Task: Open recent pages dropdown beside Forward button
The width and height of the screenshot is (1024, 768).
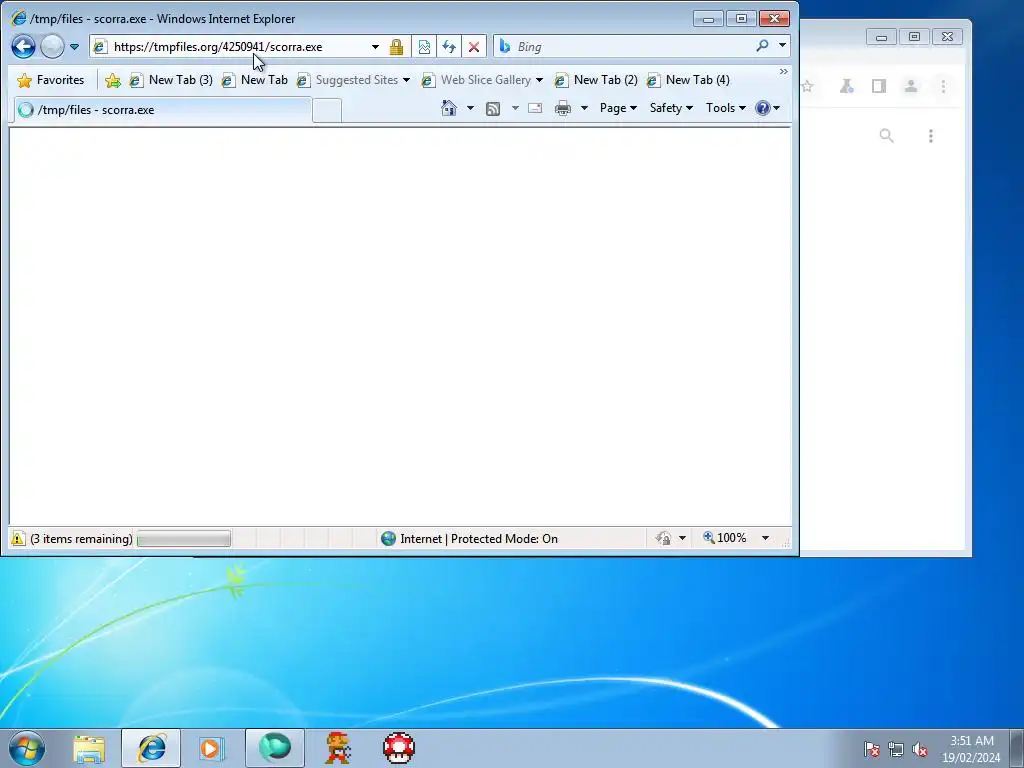Action: [x=74, y=47]
